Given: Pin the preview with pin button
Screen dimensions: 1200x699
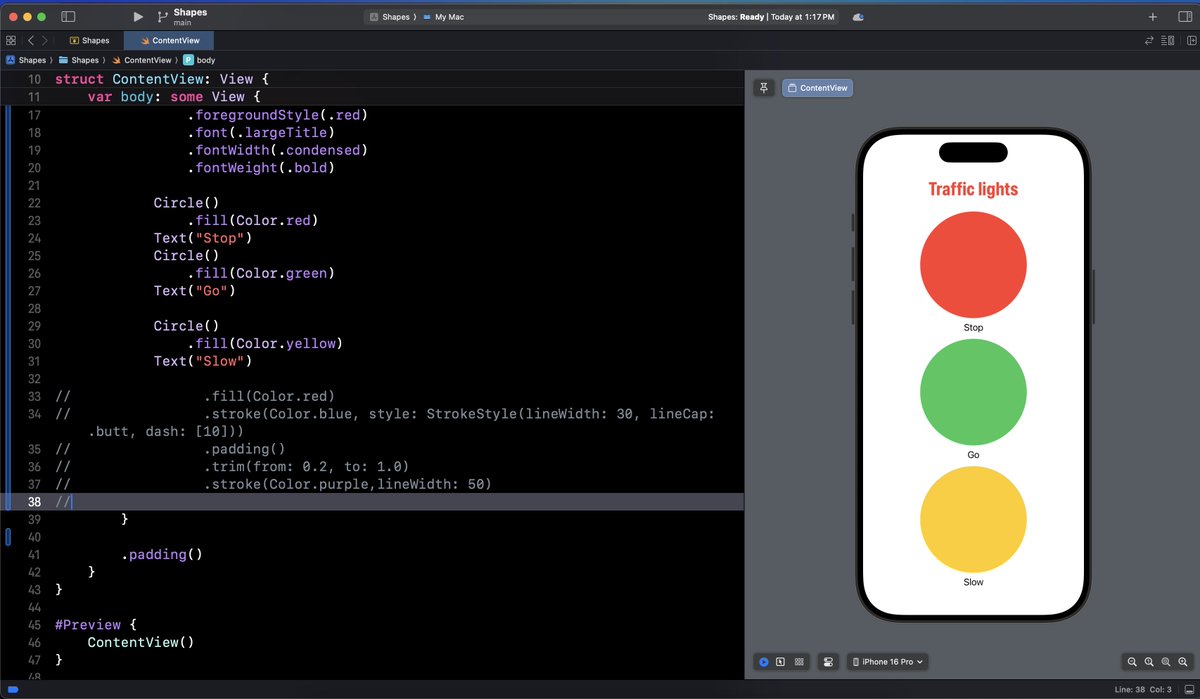Looking at the screenshot, I should tap(764, 88).
